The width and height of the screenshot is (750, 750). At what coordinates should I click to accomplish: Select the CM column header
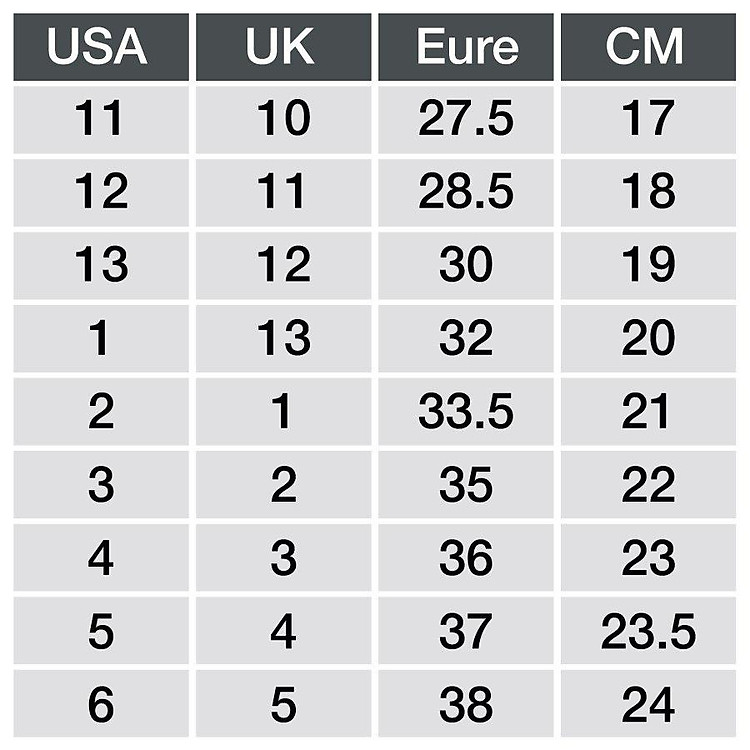click(648, 47)
